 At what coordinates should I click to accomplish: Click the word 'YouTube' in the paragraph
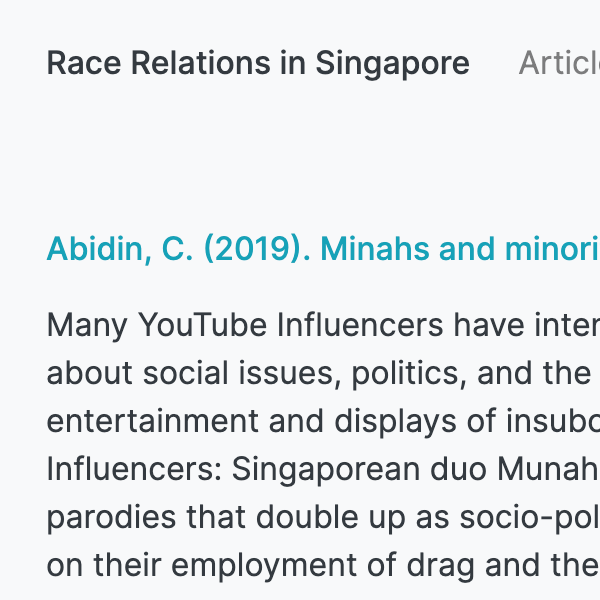(x=202, y=325)
